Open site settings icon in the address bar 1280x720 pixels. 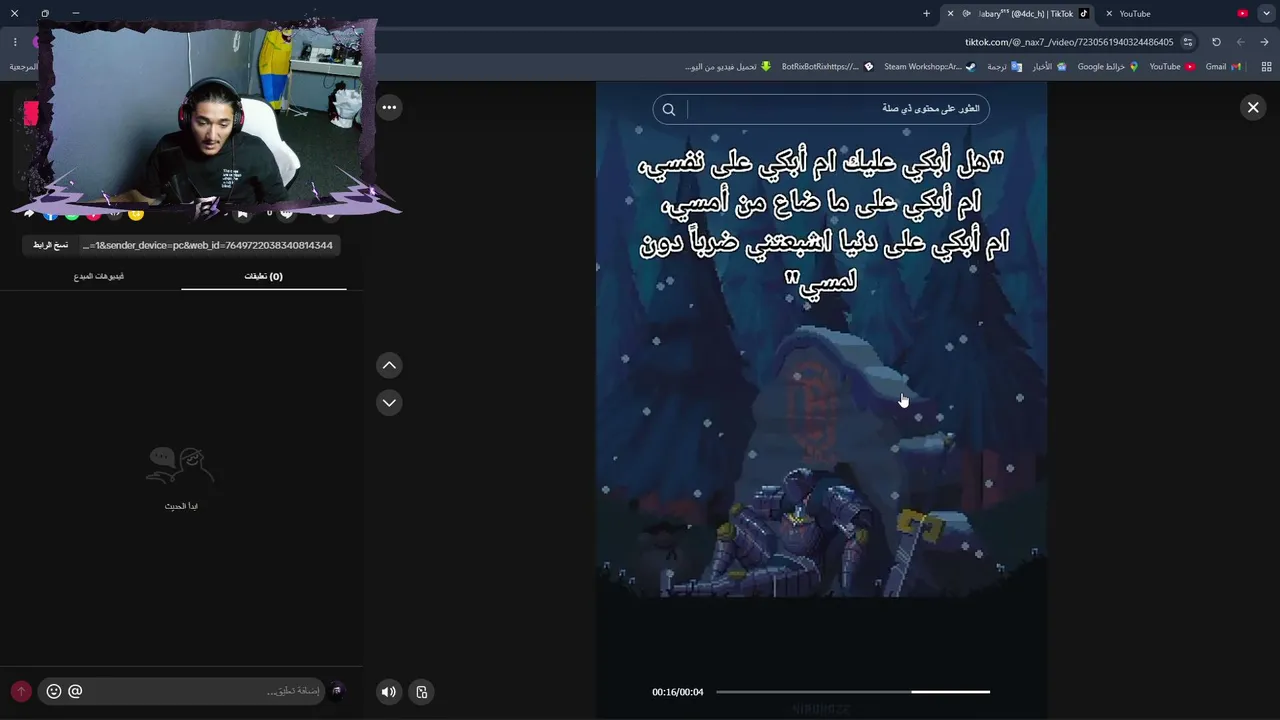click(1188, 42)
